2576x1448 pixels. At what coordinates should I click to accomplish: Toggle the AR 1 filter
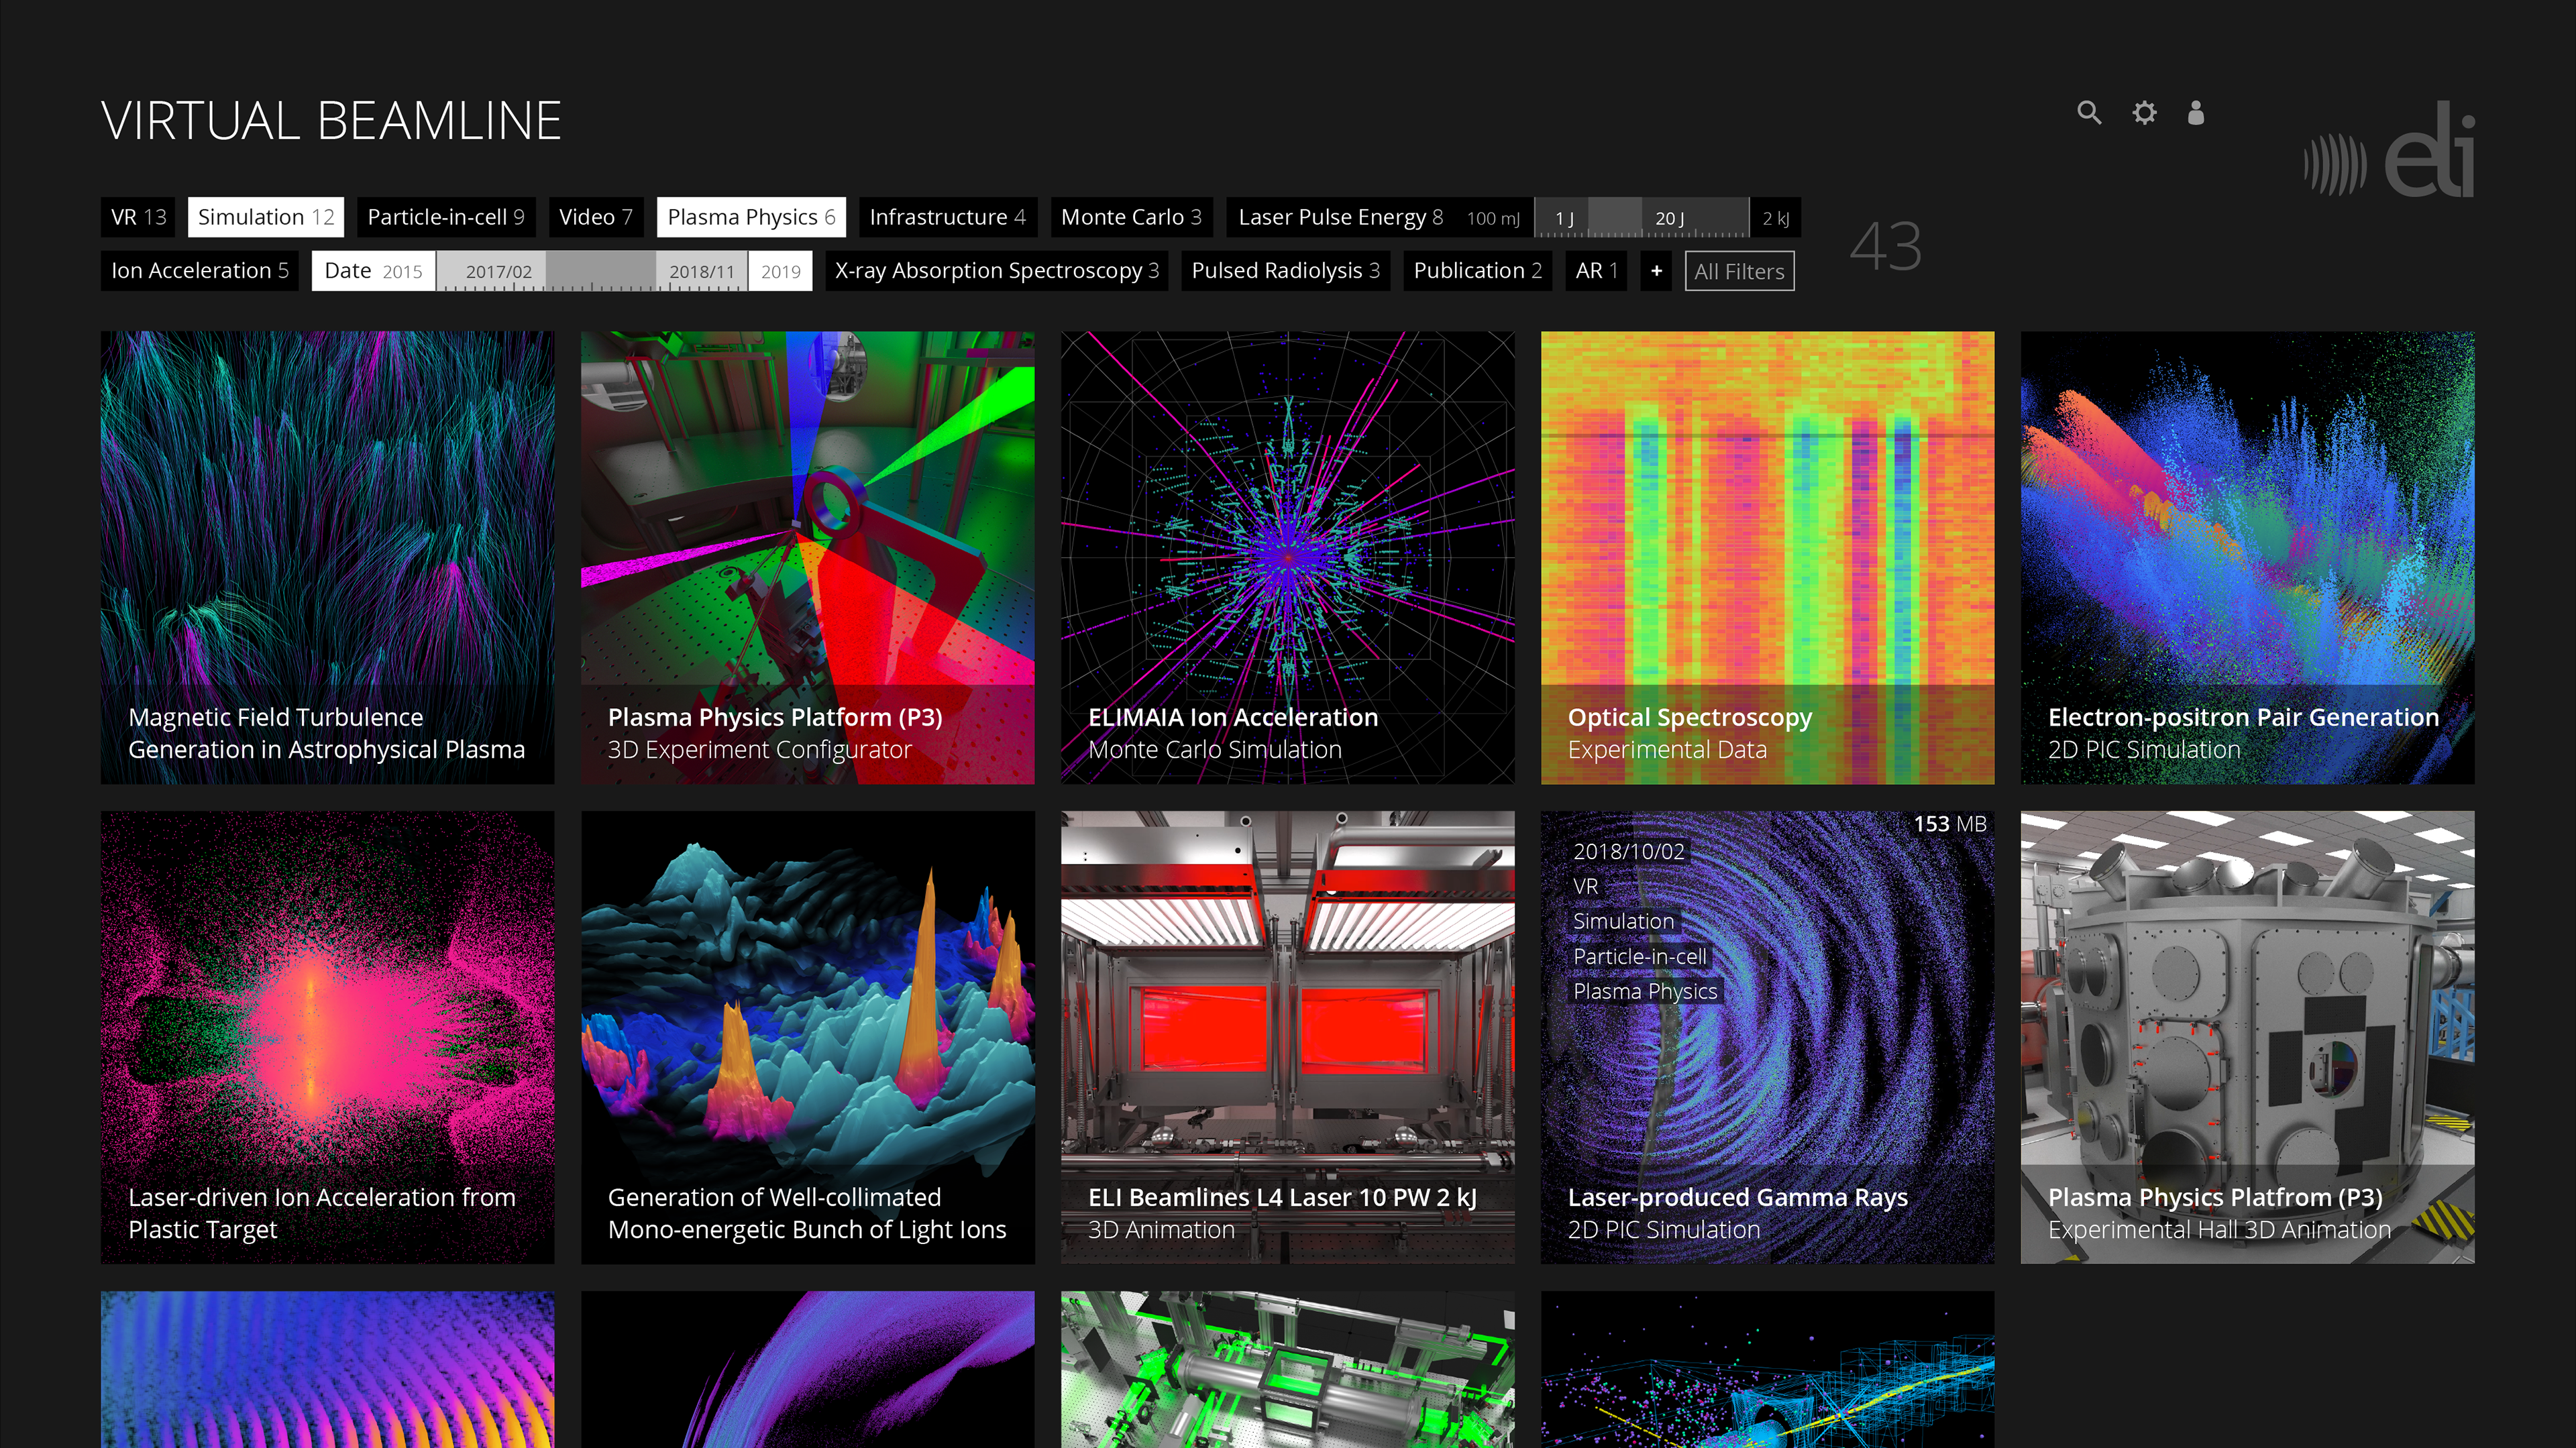click(1596, 271)
